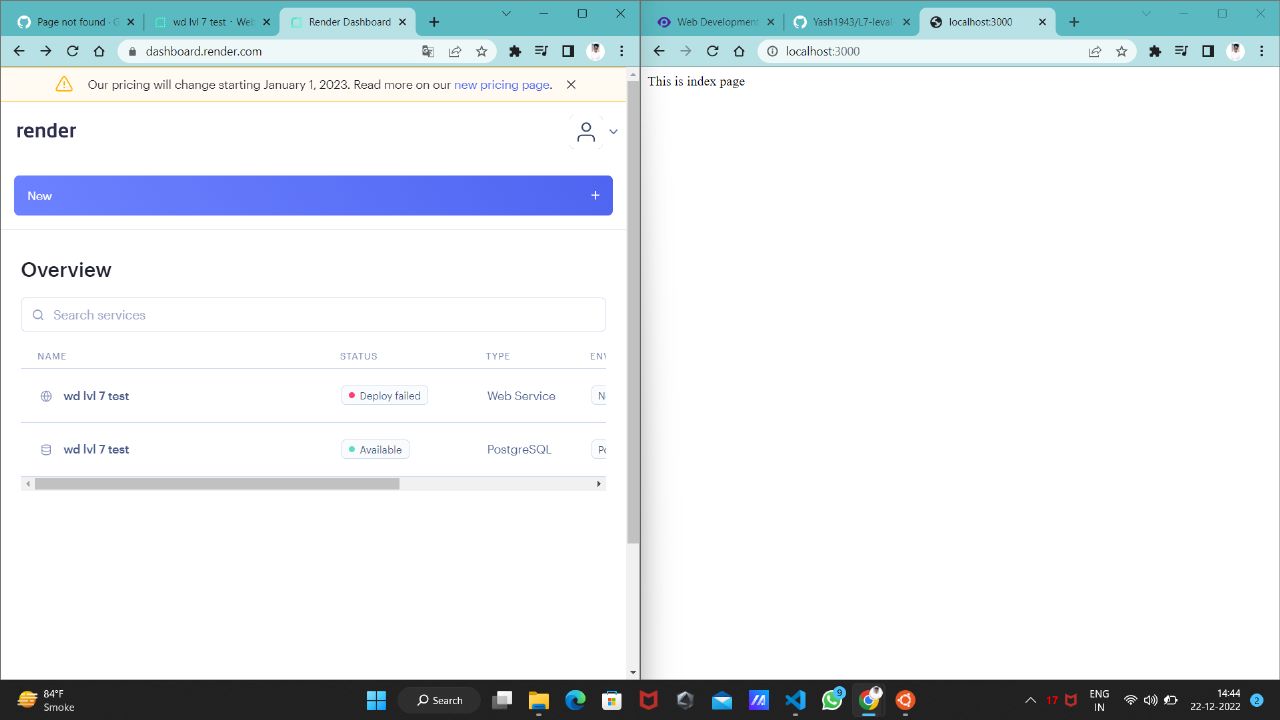Click the Web Service type cell
The width and height of the screenshot is (1280, 720).
521,396
